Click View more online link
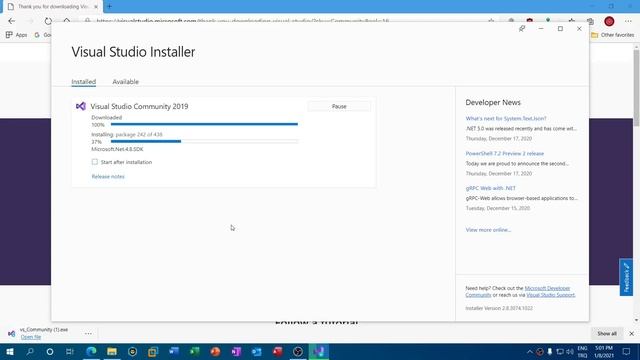 [488, 230]
